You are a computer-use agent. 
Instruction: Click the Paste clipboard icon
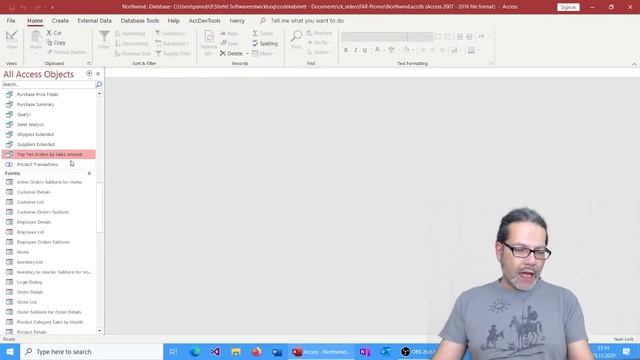36,37
